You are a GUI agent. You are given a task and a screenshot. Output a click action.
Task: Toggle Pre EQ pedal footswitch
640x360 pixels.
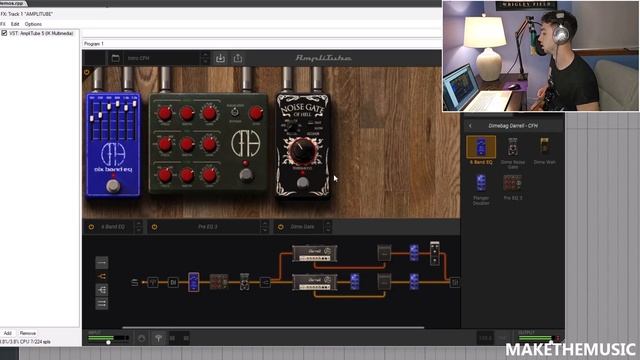[x=246, y=175]
